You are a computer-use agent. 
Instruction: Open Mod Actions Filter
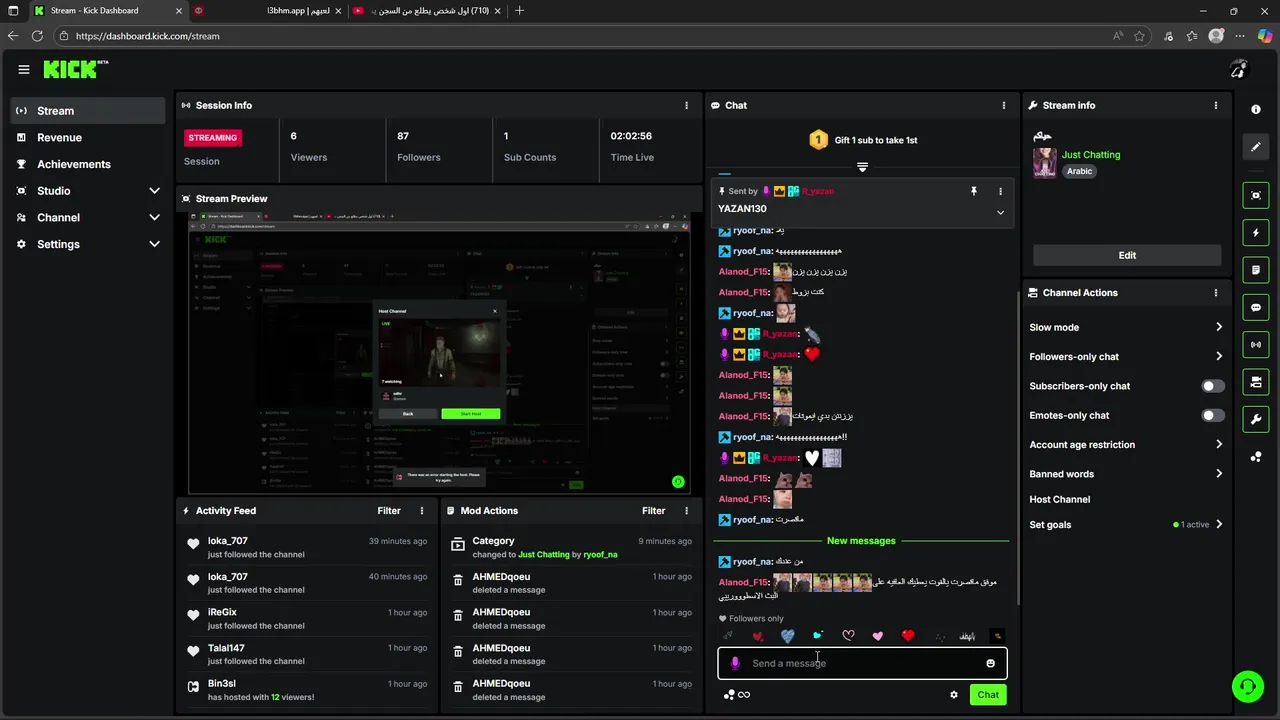[653, 511]
